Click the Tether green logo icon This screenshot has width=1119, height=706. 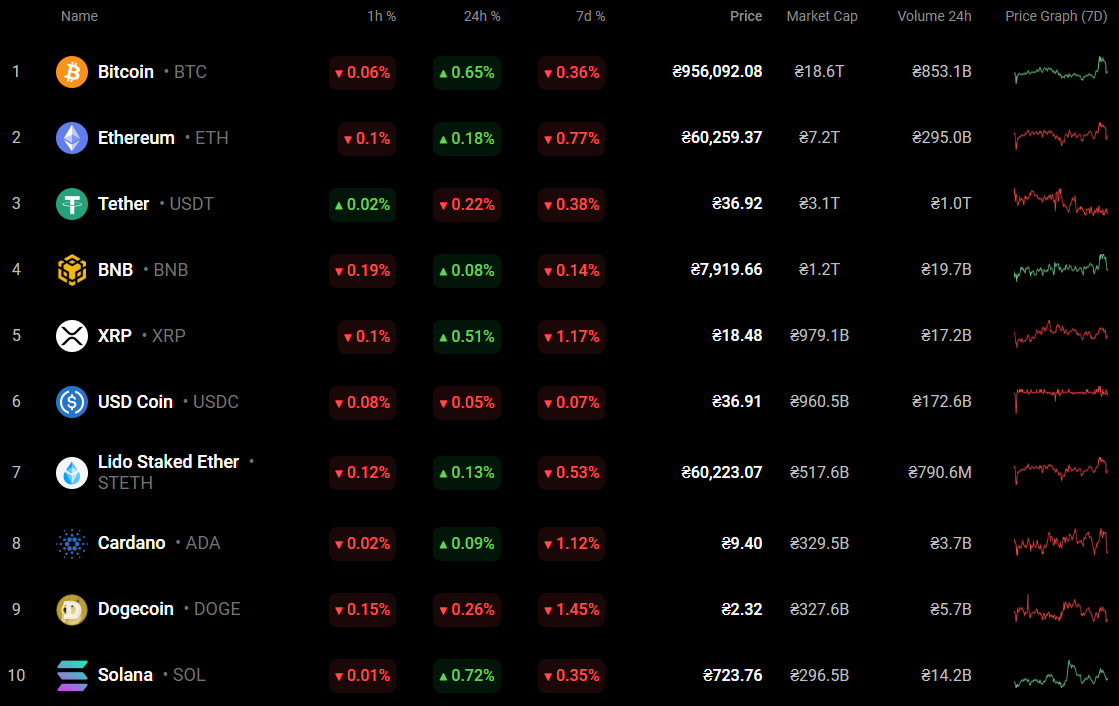tap(72, 204)
